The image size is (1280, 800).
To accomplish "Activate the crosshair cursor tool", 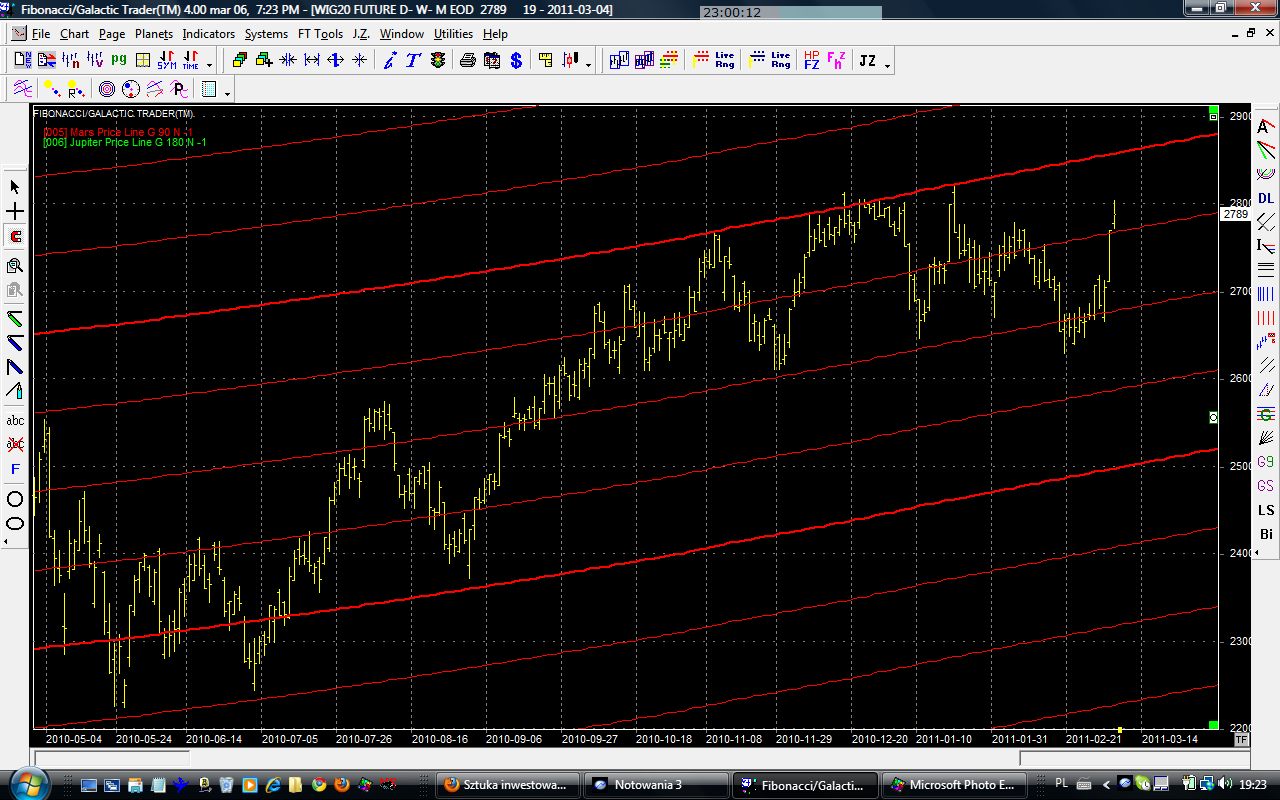I will tap(15, 212).
